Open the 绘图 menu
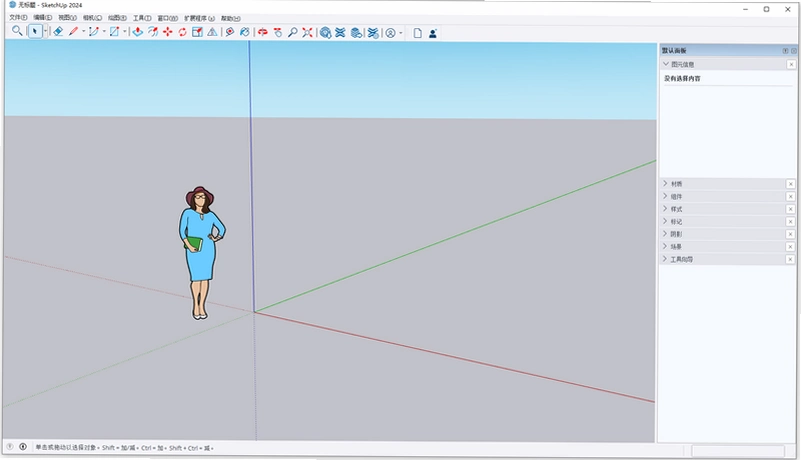 pos(117,18)
